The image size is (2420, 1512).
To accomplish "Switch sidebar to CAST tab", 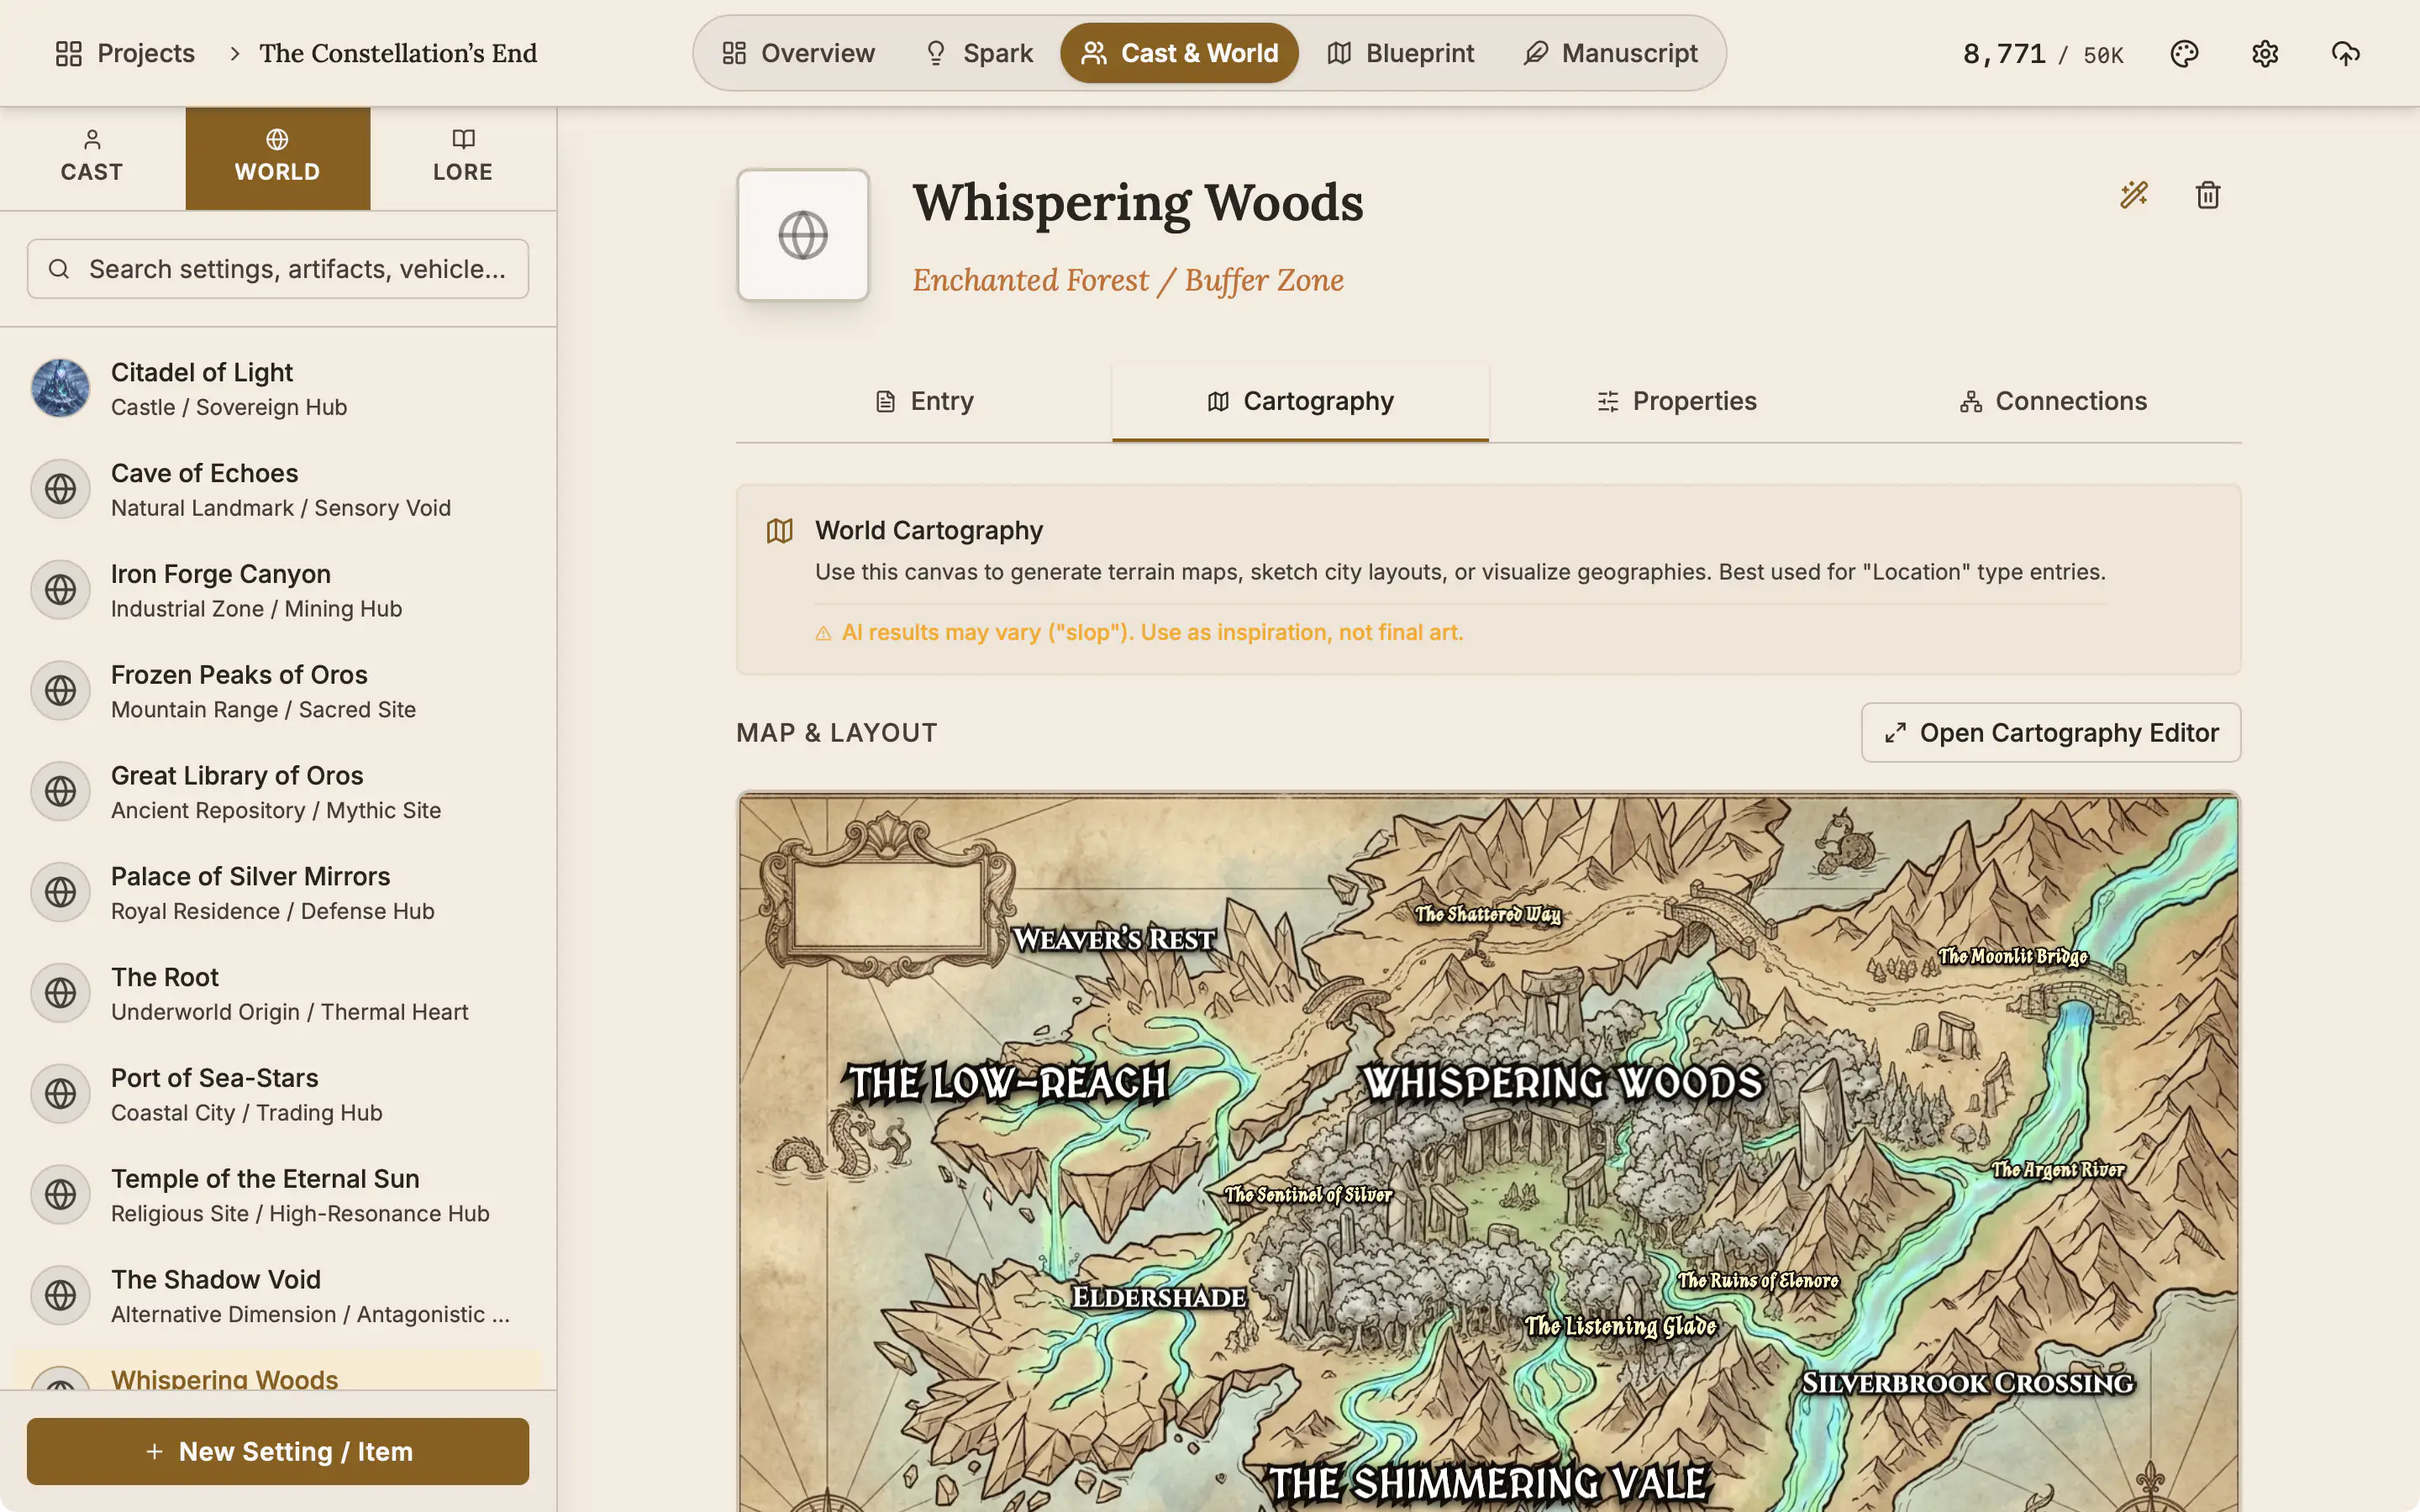I will (x=92, y=158).
